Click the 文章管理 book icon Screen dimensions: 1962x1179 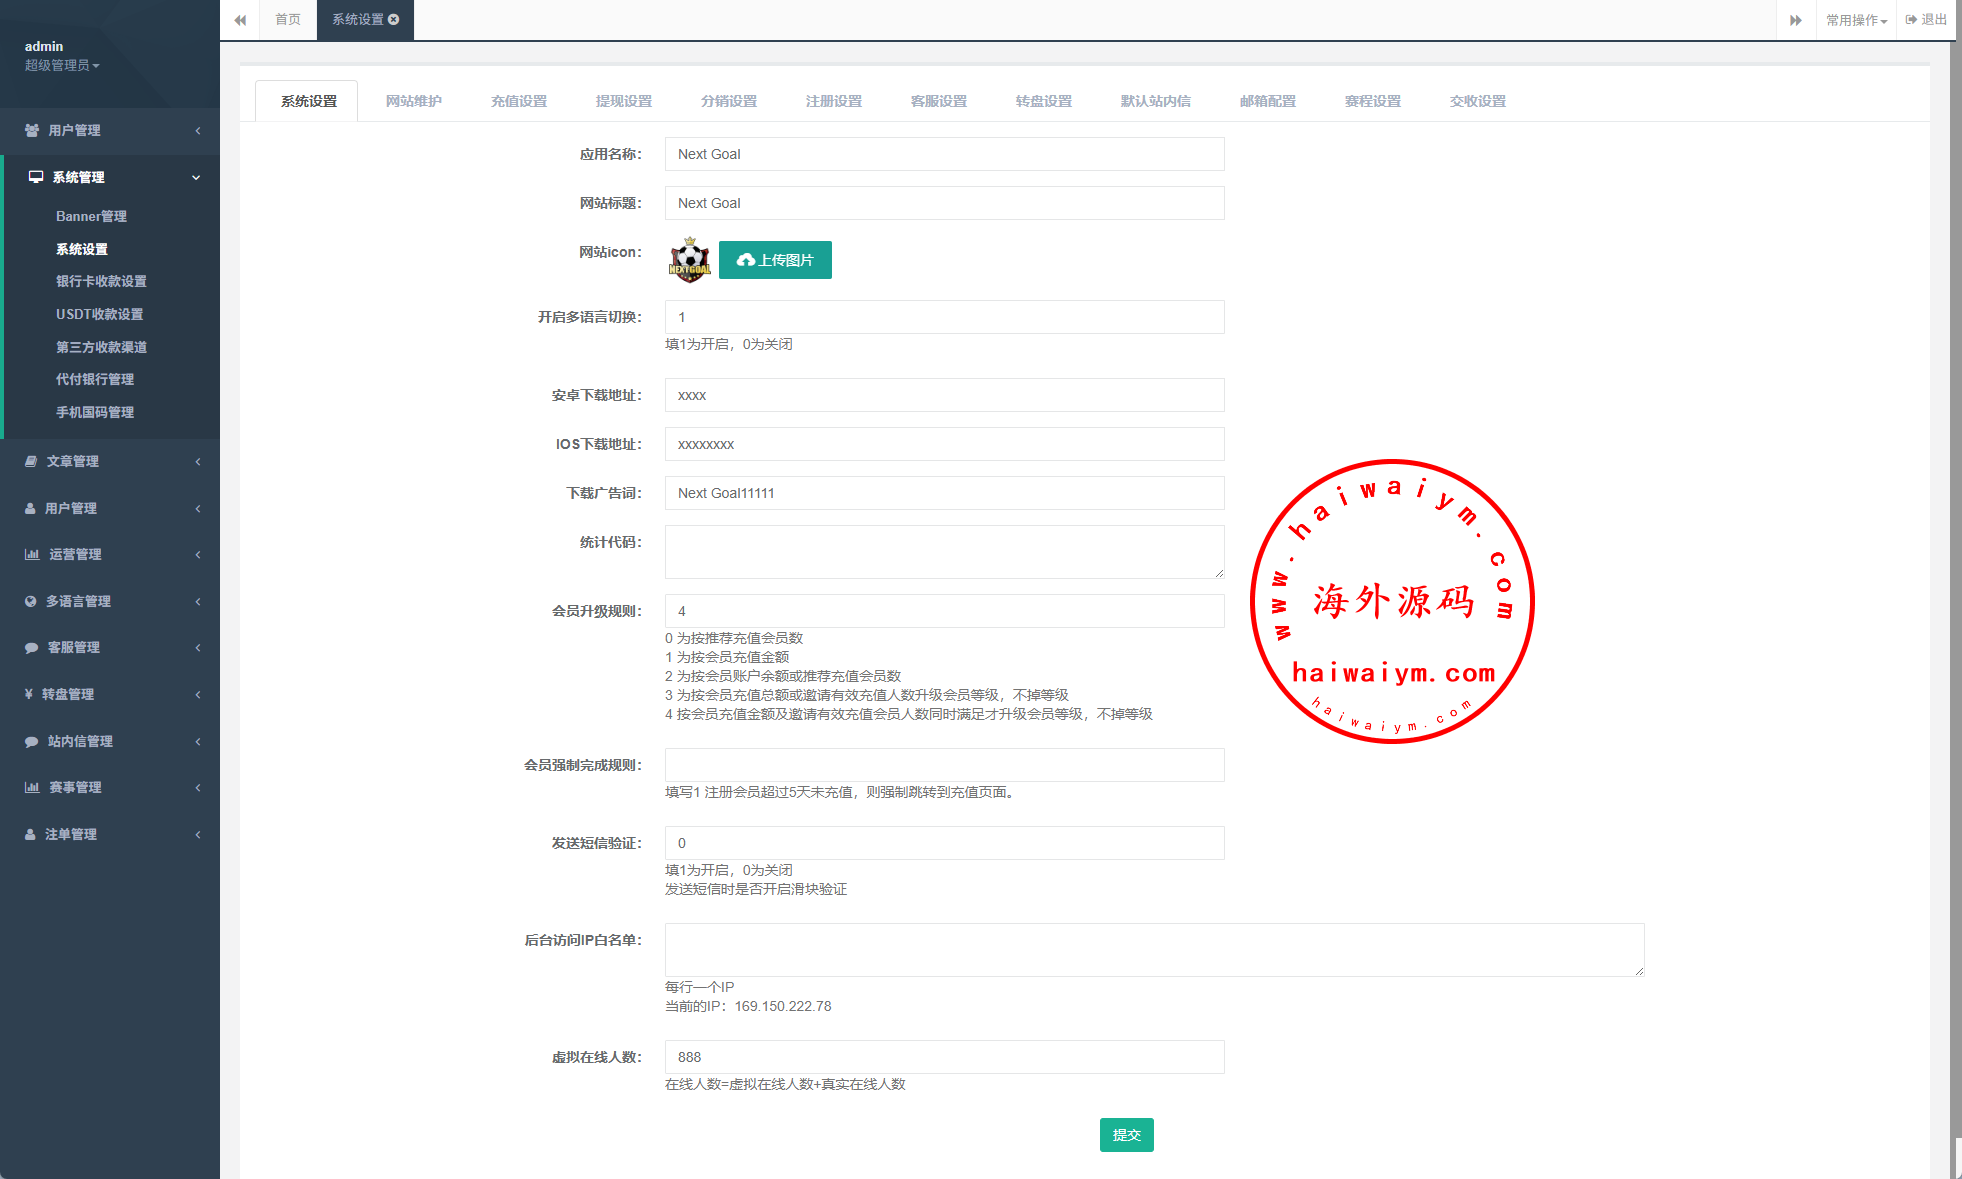coord(31,461)
